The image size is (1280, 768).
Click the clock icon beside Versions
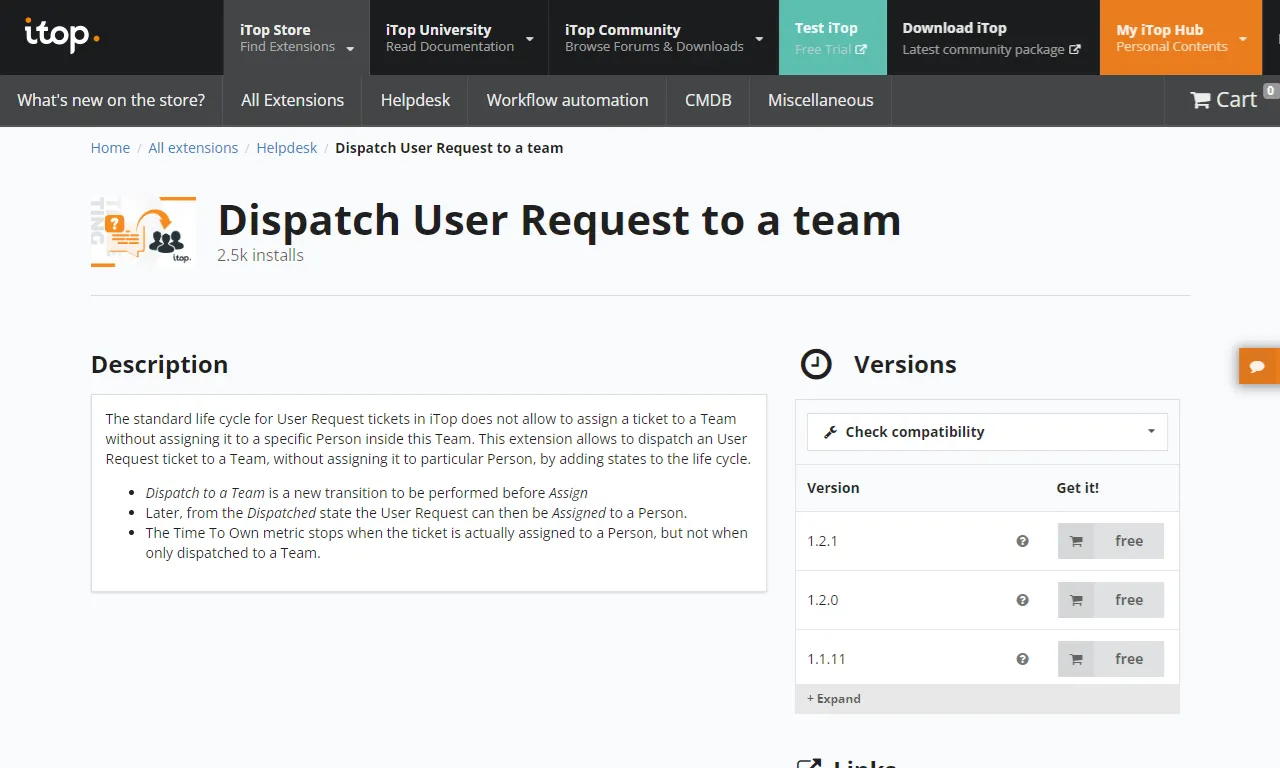[x=816, y=364]
